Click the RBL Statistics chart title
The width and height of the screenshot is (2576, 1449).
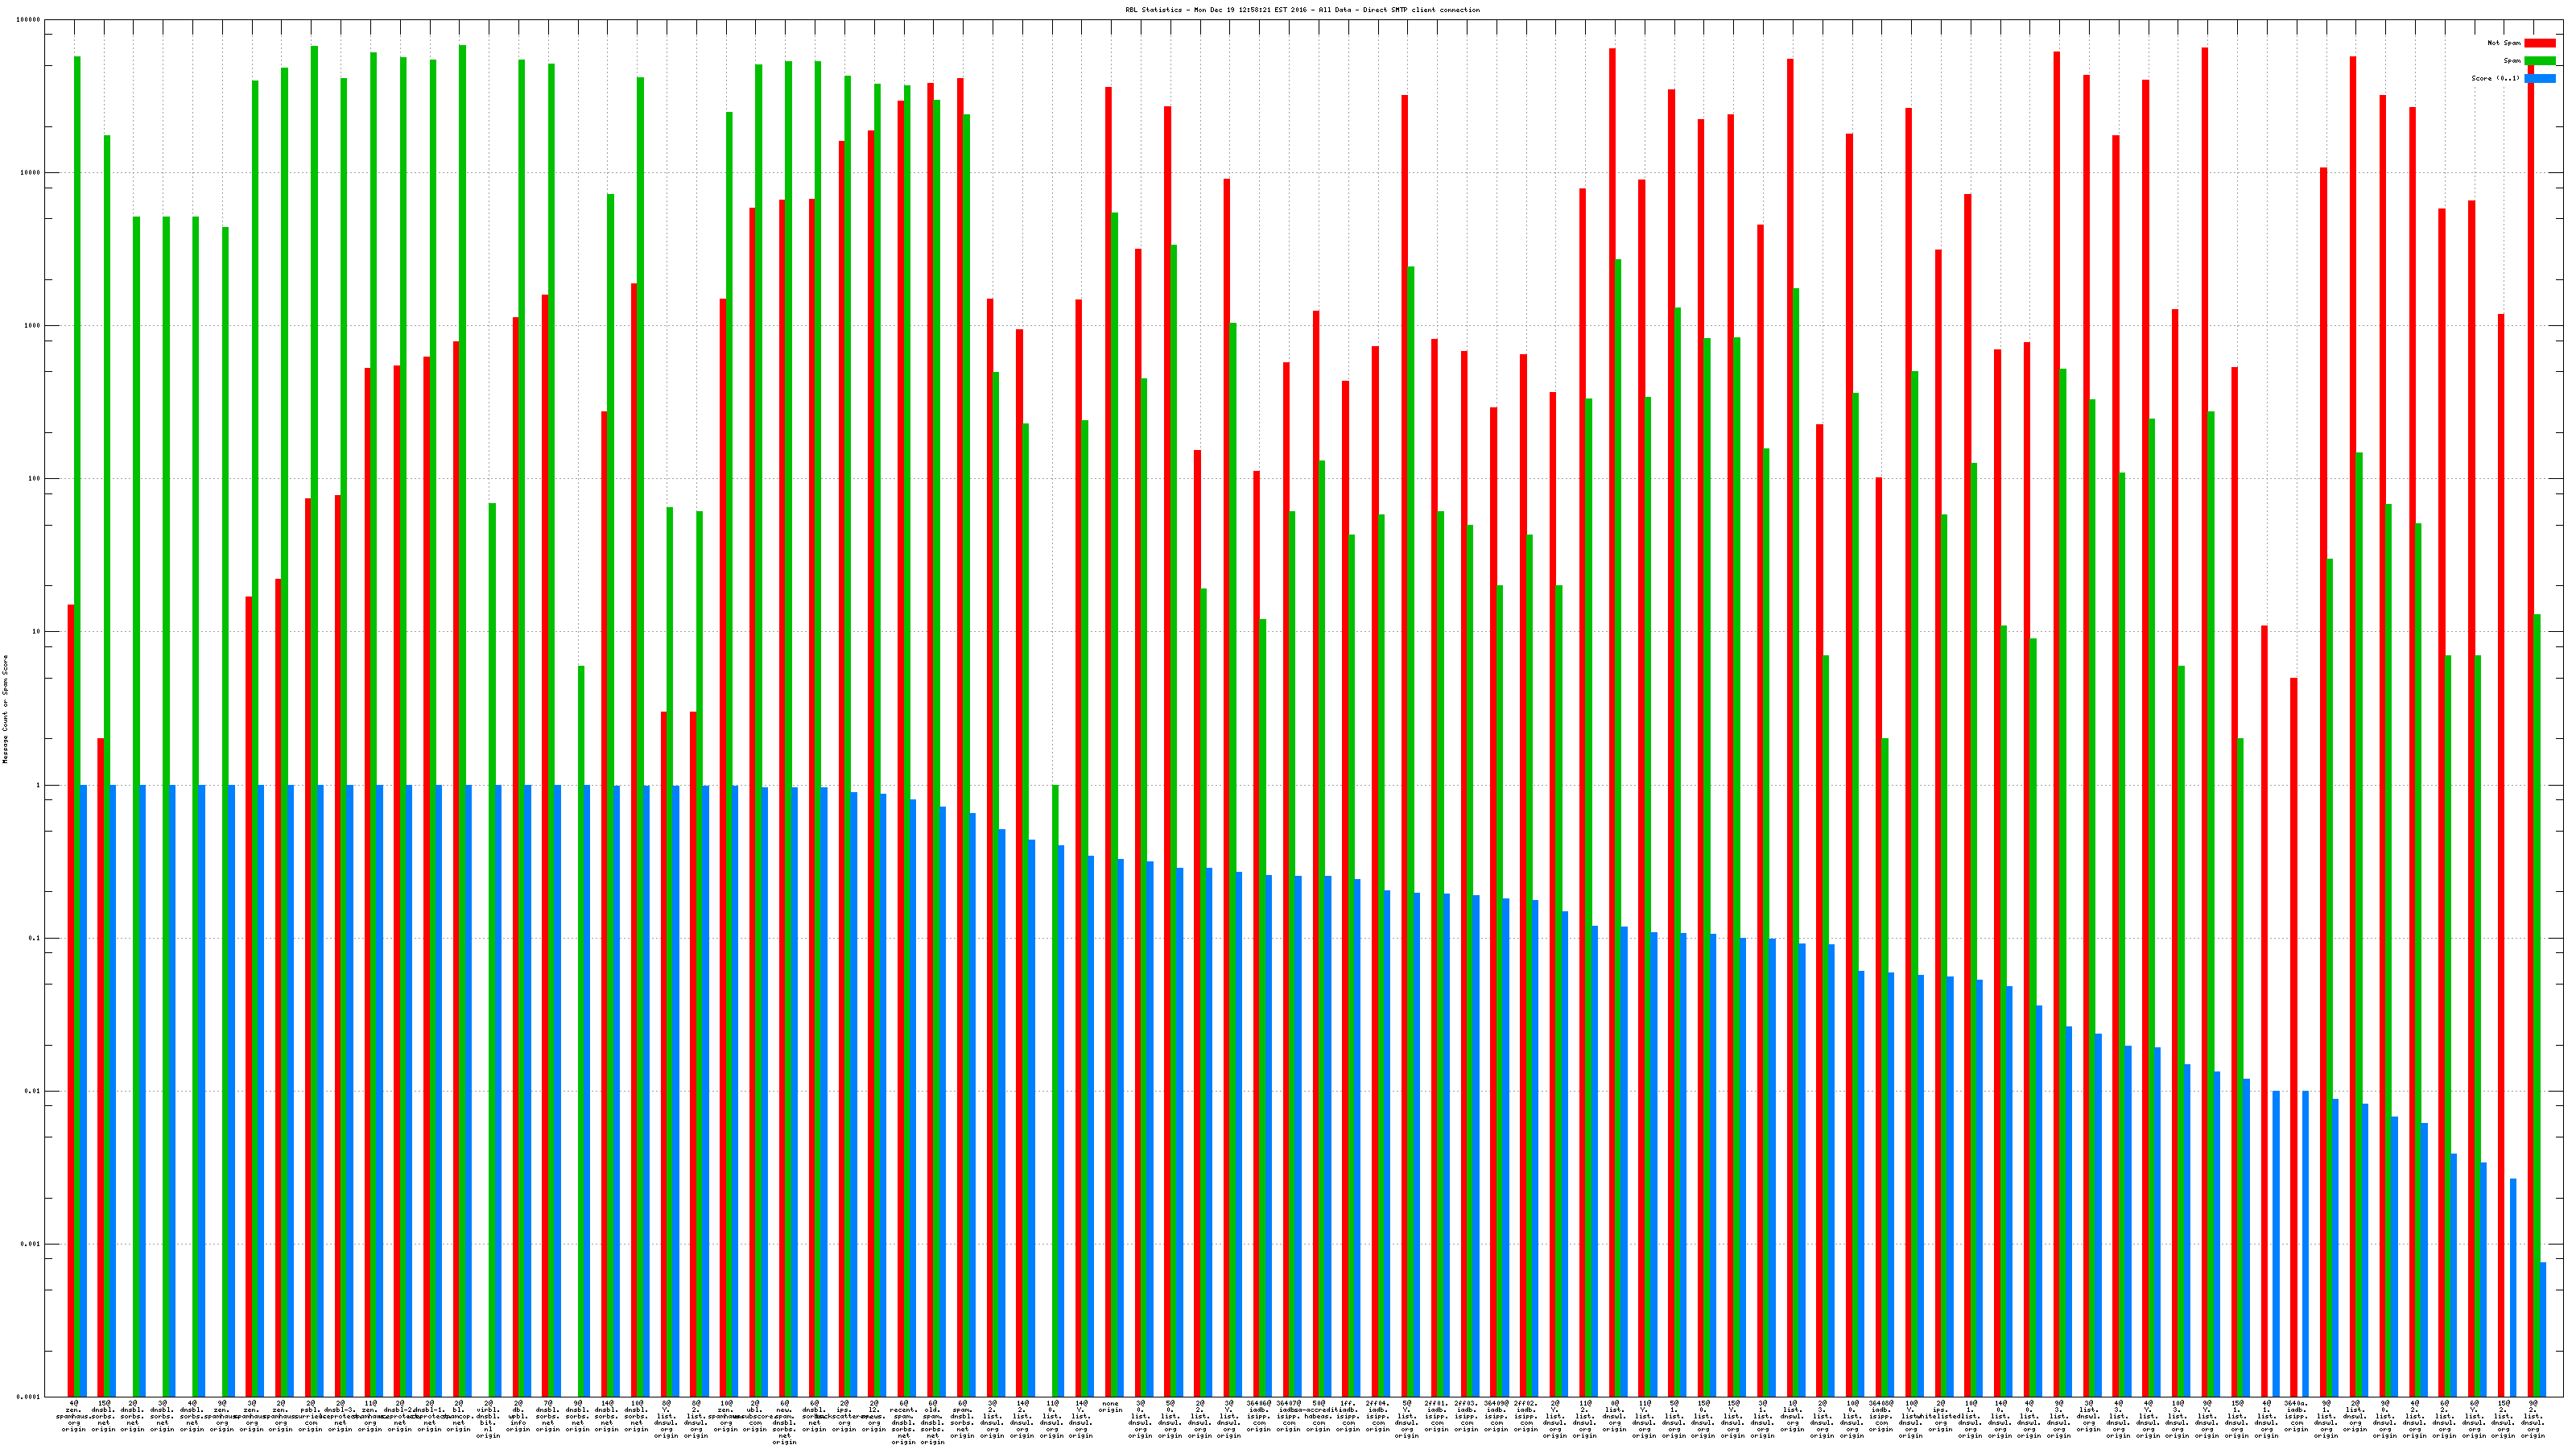pyautogui.click(x=1302, y=10)
